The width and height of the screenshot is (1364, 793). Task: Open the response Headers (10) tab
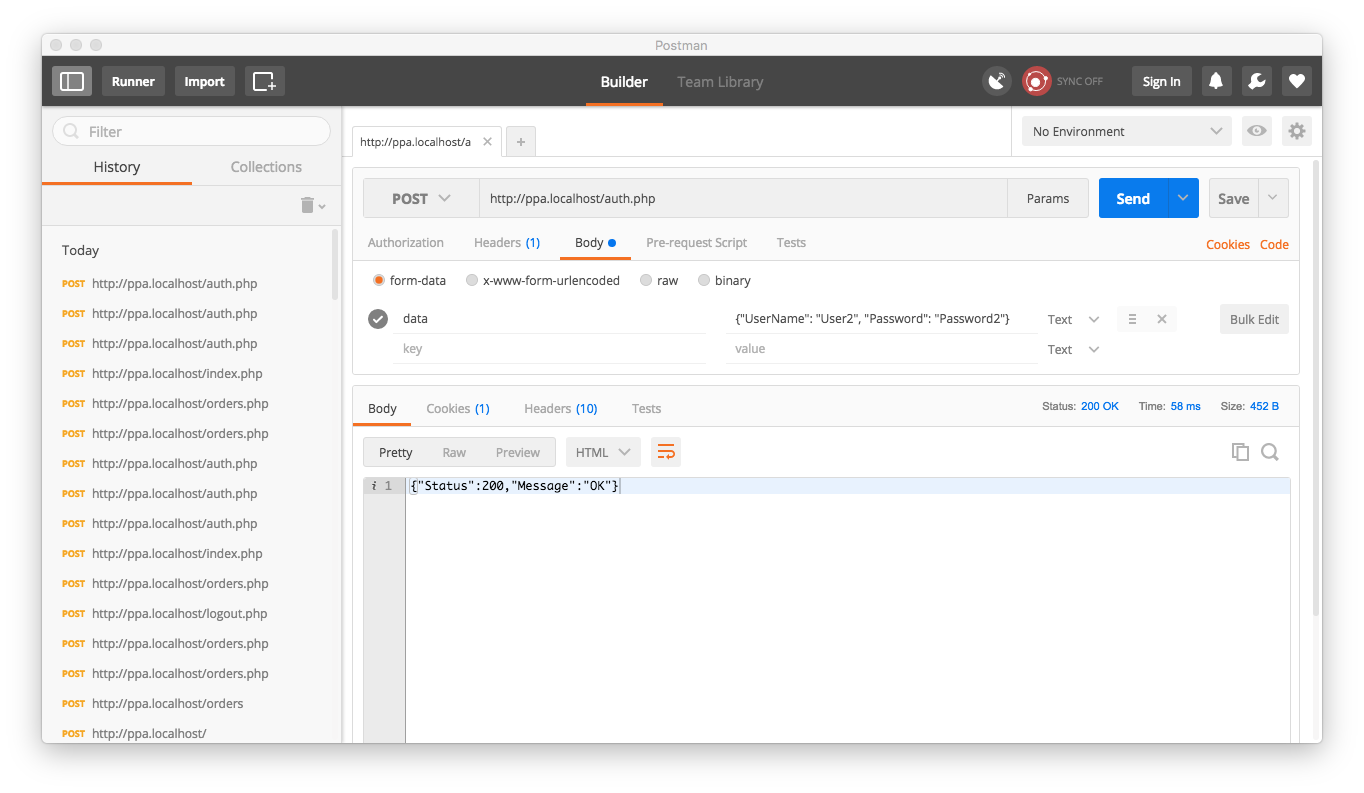561,408
